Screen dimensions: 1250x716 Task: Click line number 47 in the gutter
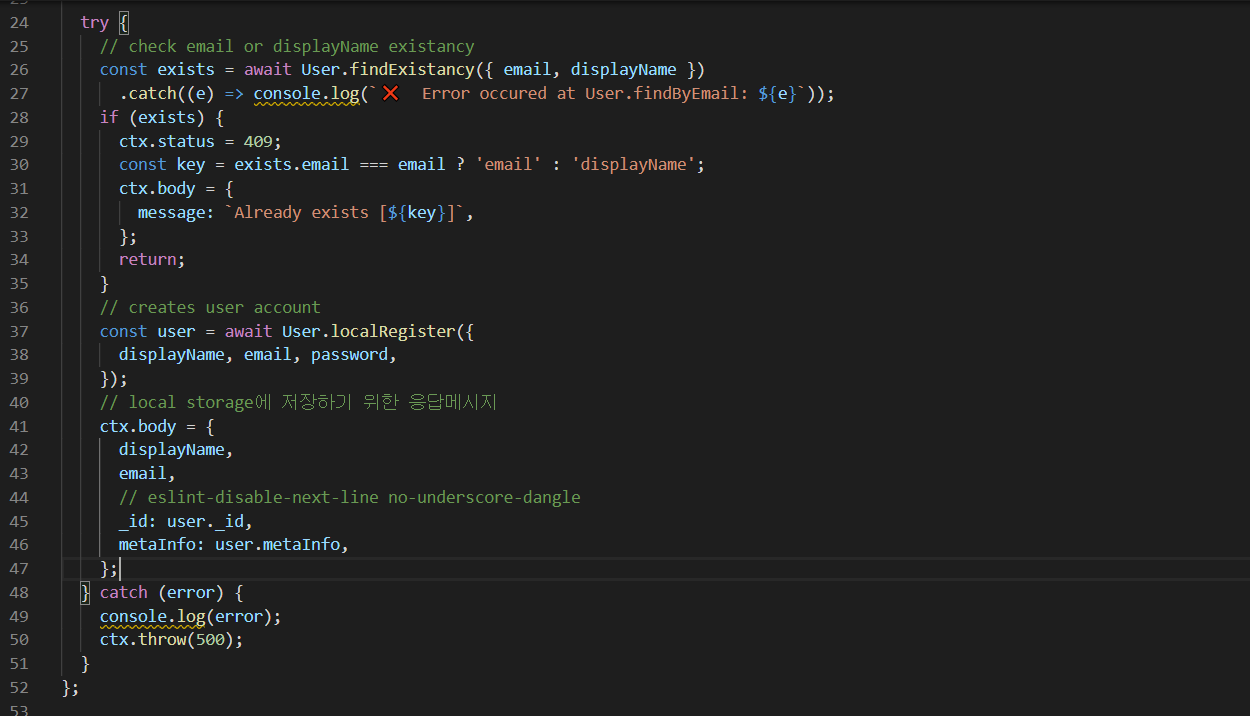pos(19,568)
